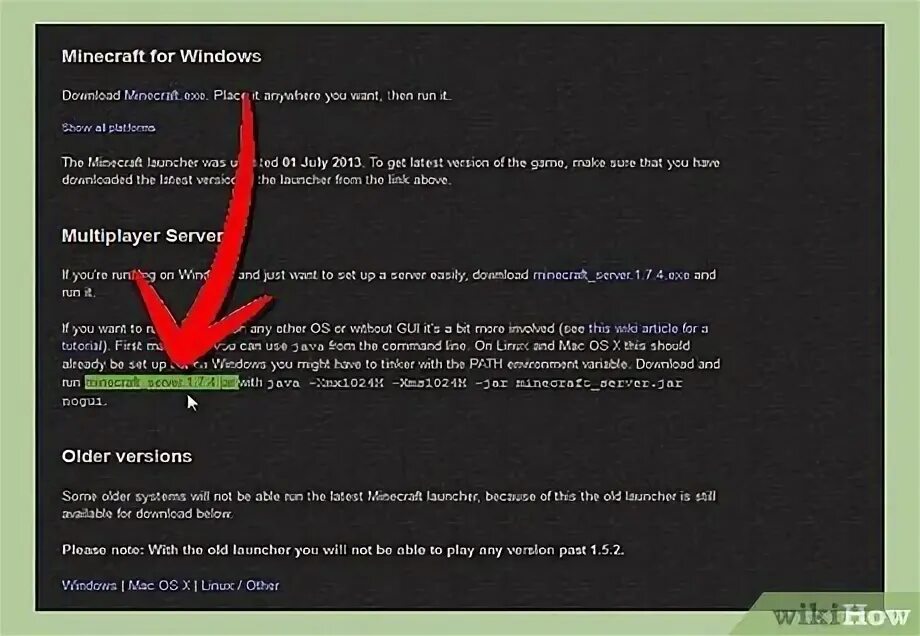The image size is (920, 636).
Task: Click the nogui code text
Action: click(x=84, y=401)
